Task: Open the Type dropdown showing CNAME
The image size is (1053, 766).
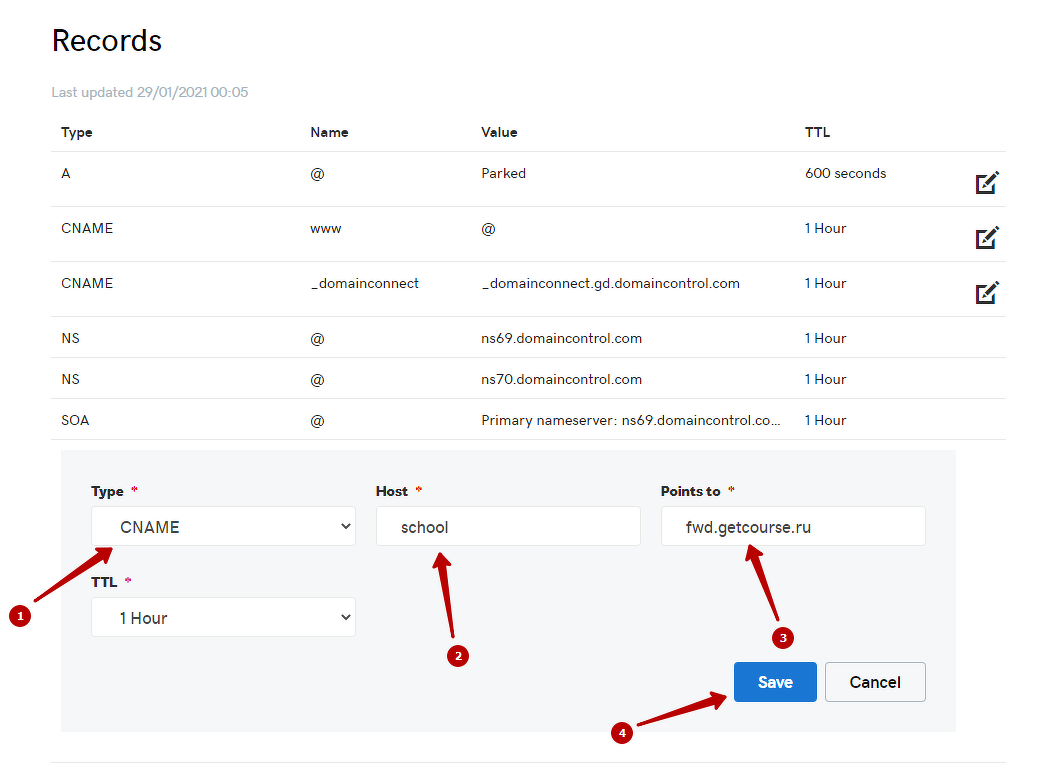Action: click(x=223, y=527)
